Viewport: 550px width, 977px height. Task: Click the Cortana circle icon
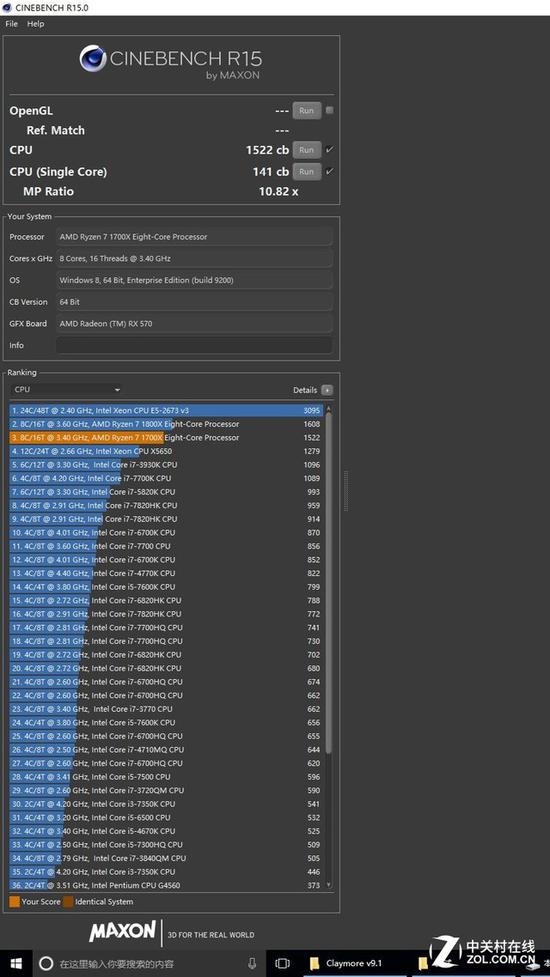[x=46, y=963]
